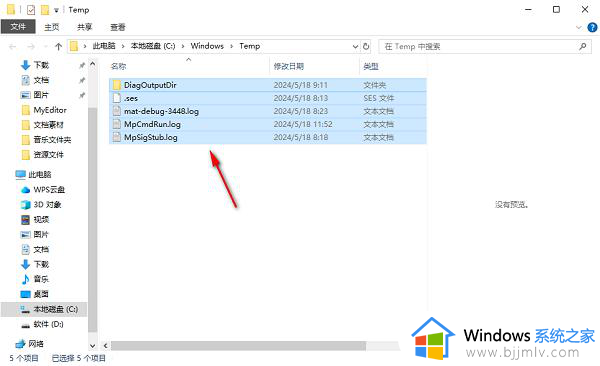
Task: Expand the ribbon using the chevron
Action: click(x=579, y=27)
